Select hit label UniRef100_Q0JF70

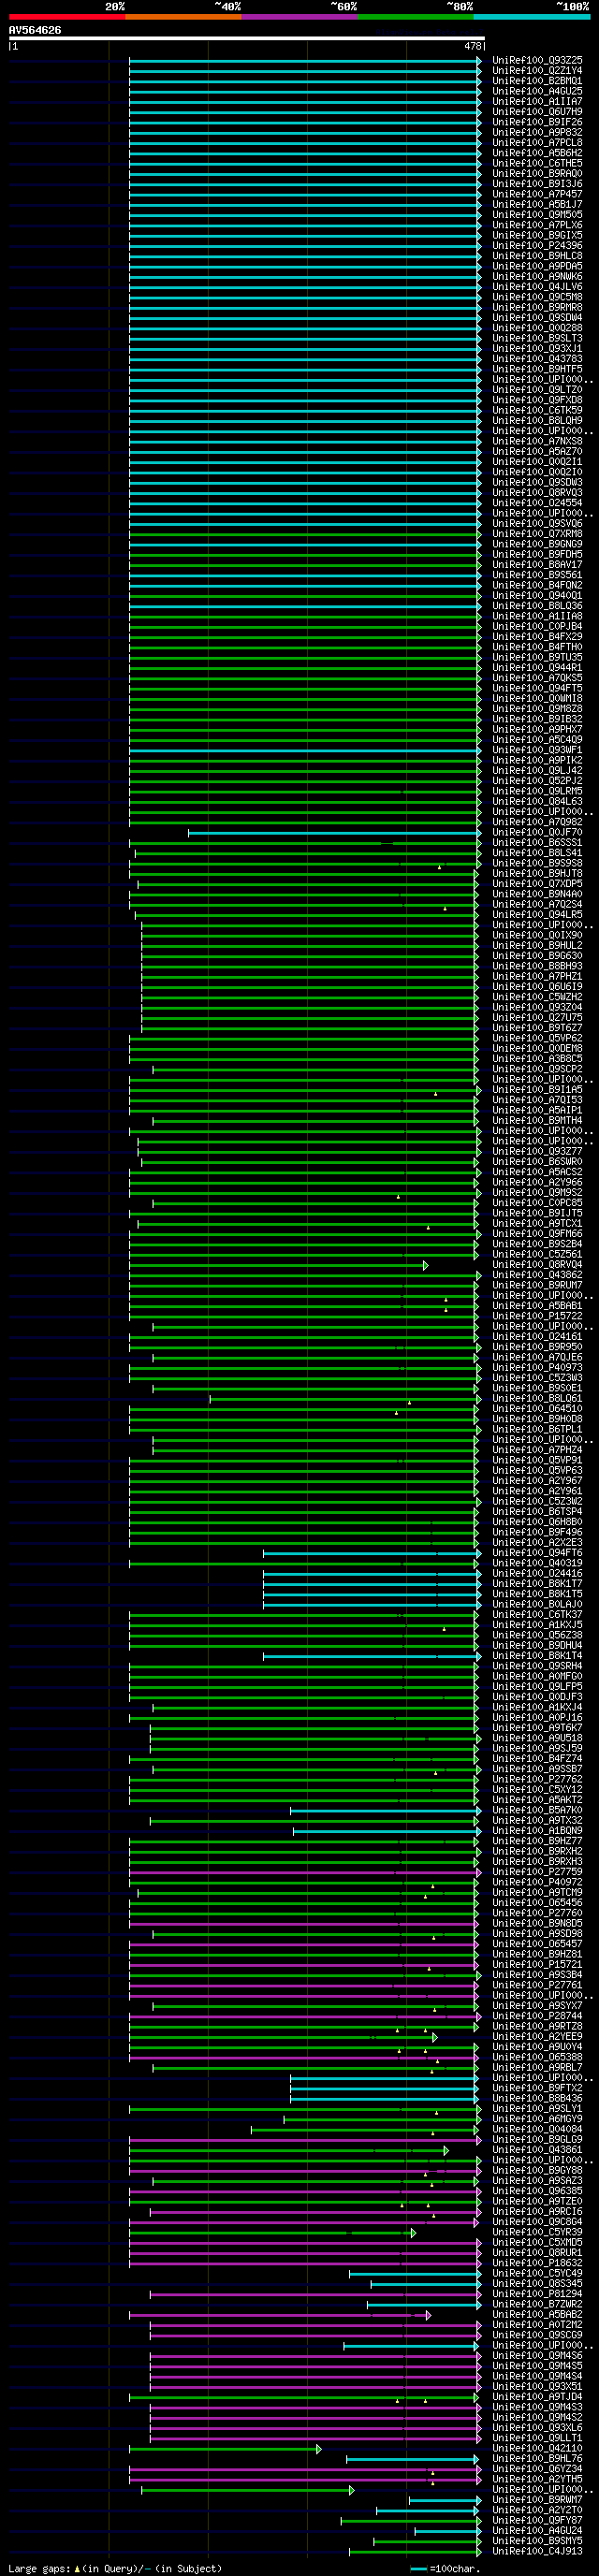538,832
